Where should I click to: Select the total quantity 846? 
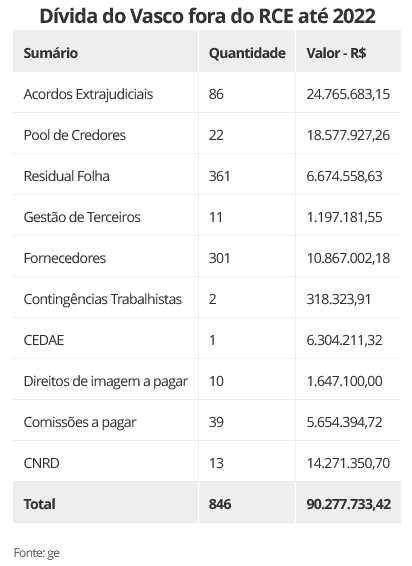coord(220,504)
